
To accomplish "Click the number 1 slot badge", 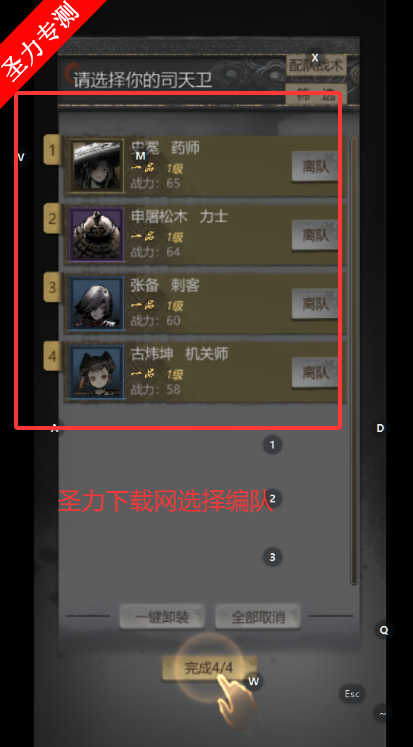I will coord(52,150).
